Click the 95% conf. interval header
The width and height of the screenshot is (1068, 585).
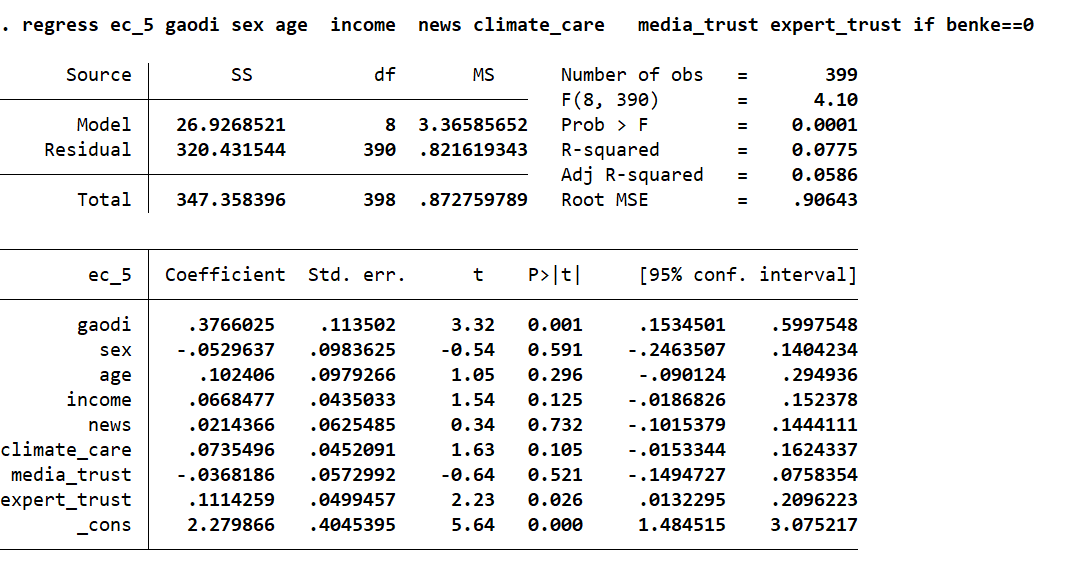[x=747, y=275]
